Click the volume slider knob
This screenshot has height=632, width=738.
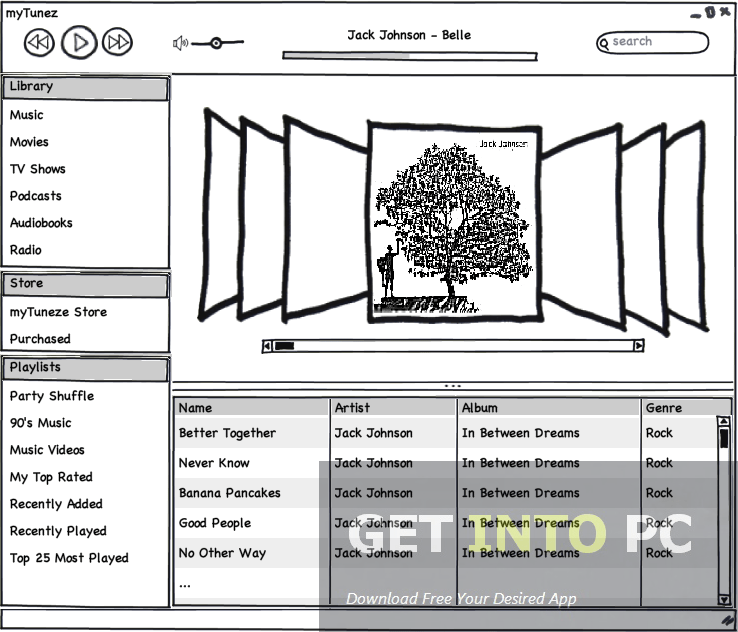[x=216, y=43]
